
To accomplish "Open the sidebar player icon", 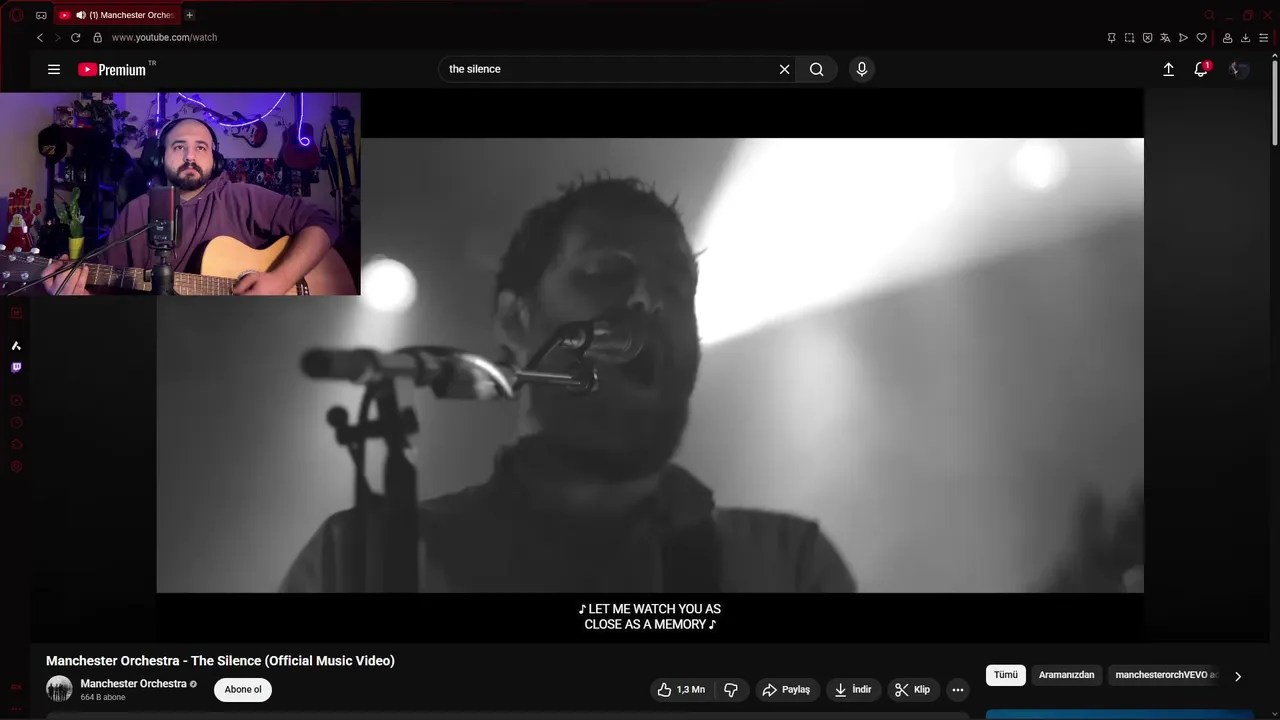I will (x=16, y=400).
